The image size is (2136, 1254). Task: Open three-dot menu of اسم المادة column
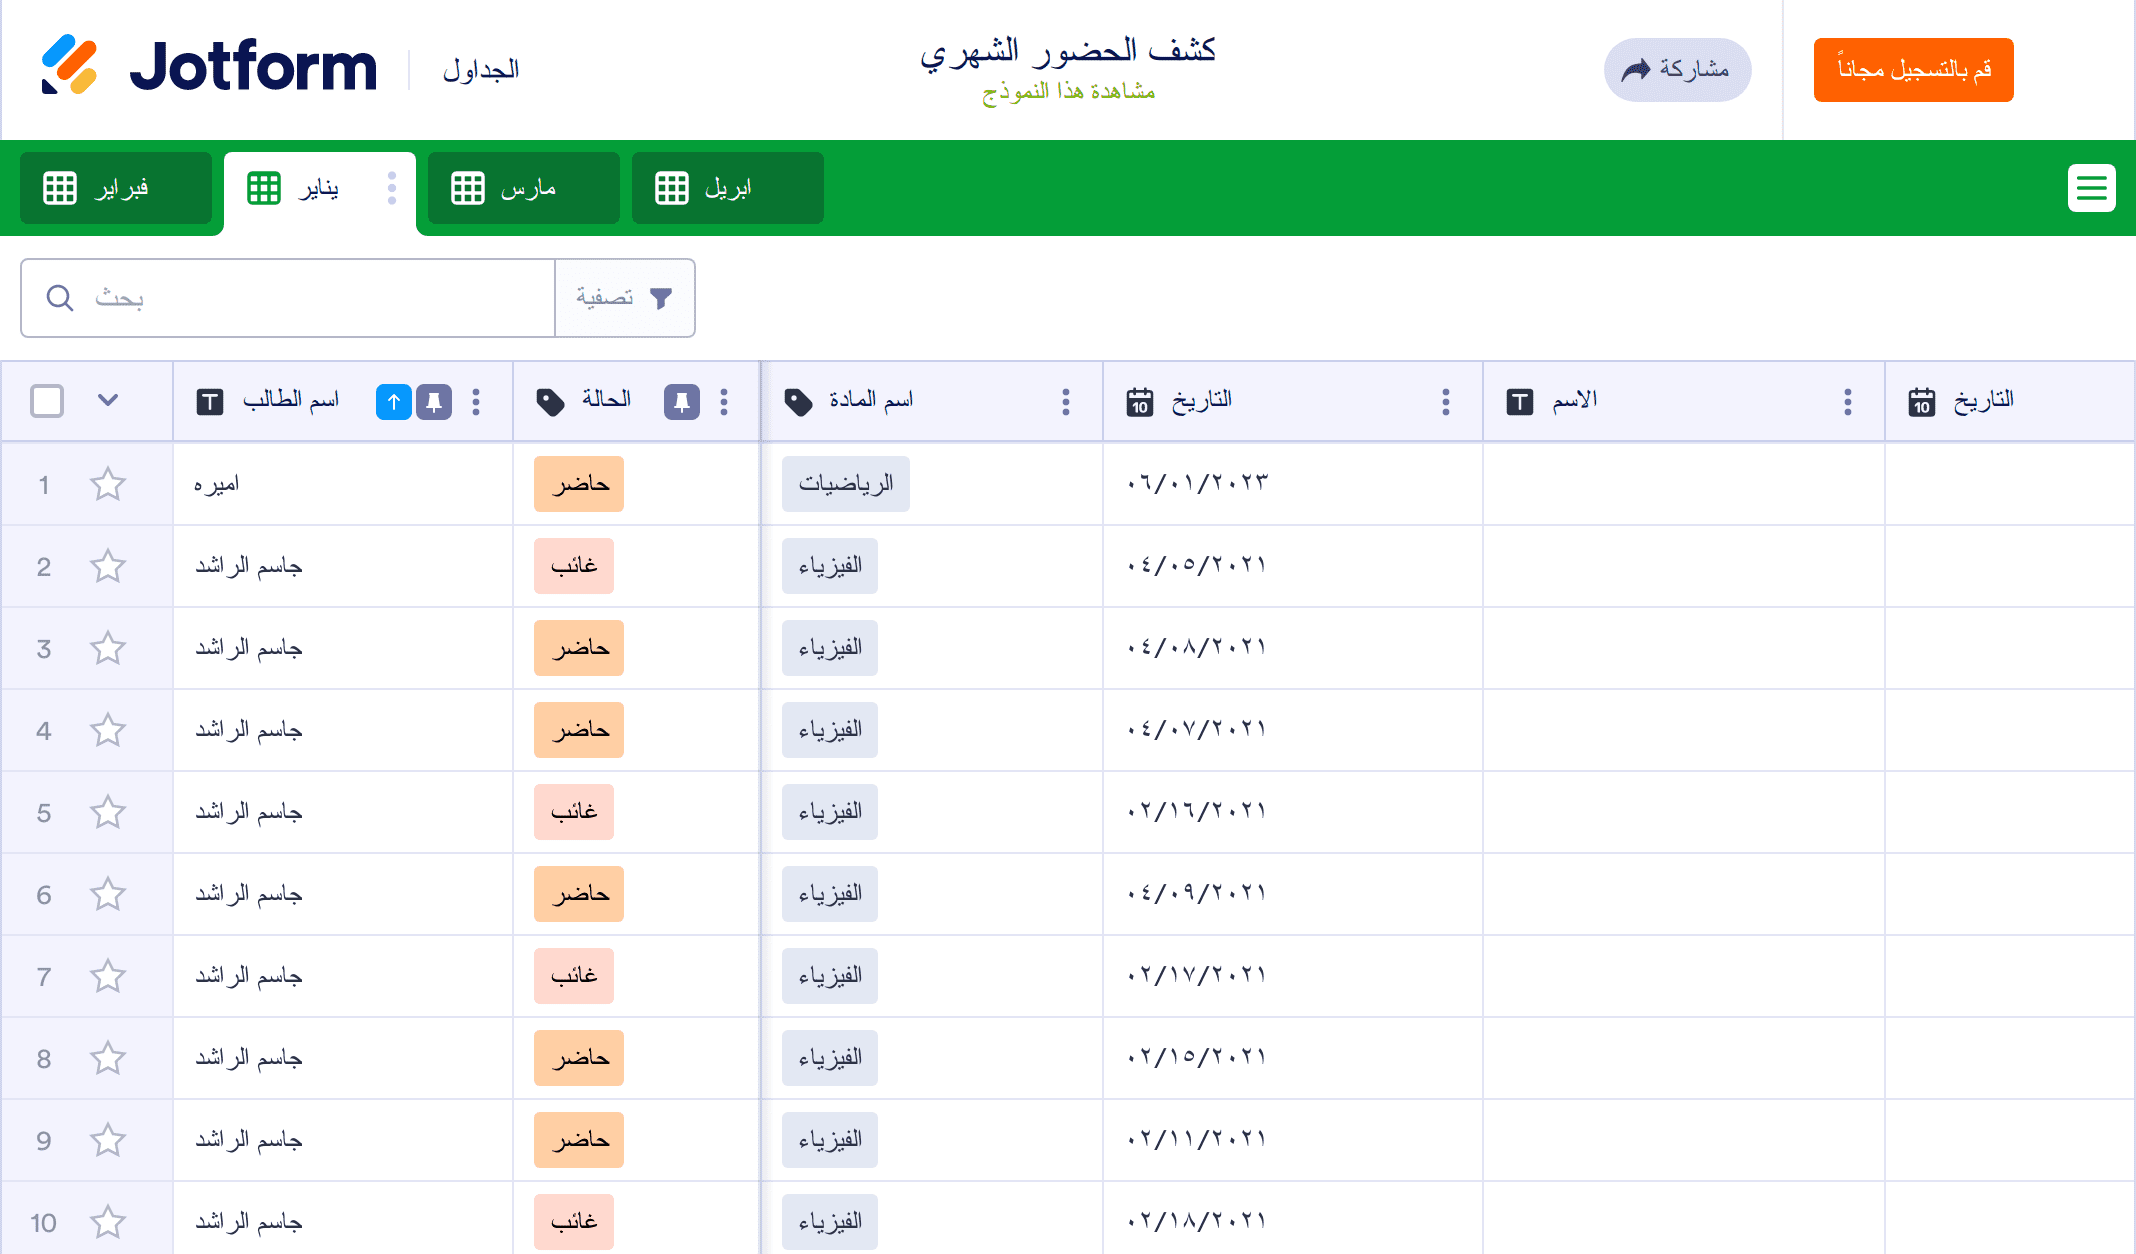coord(1065,402)
